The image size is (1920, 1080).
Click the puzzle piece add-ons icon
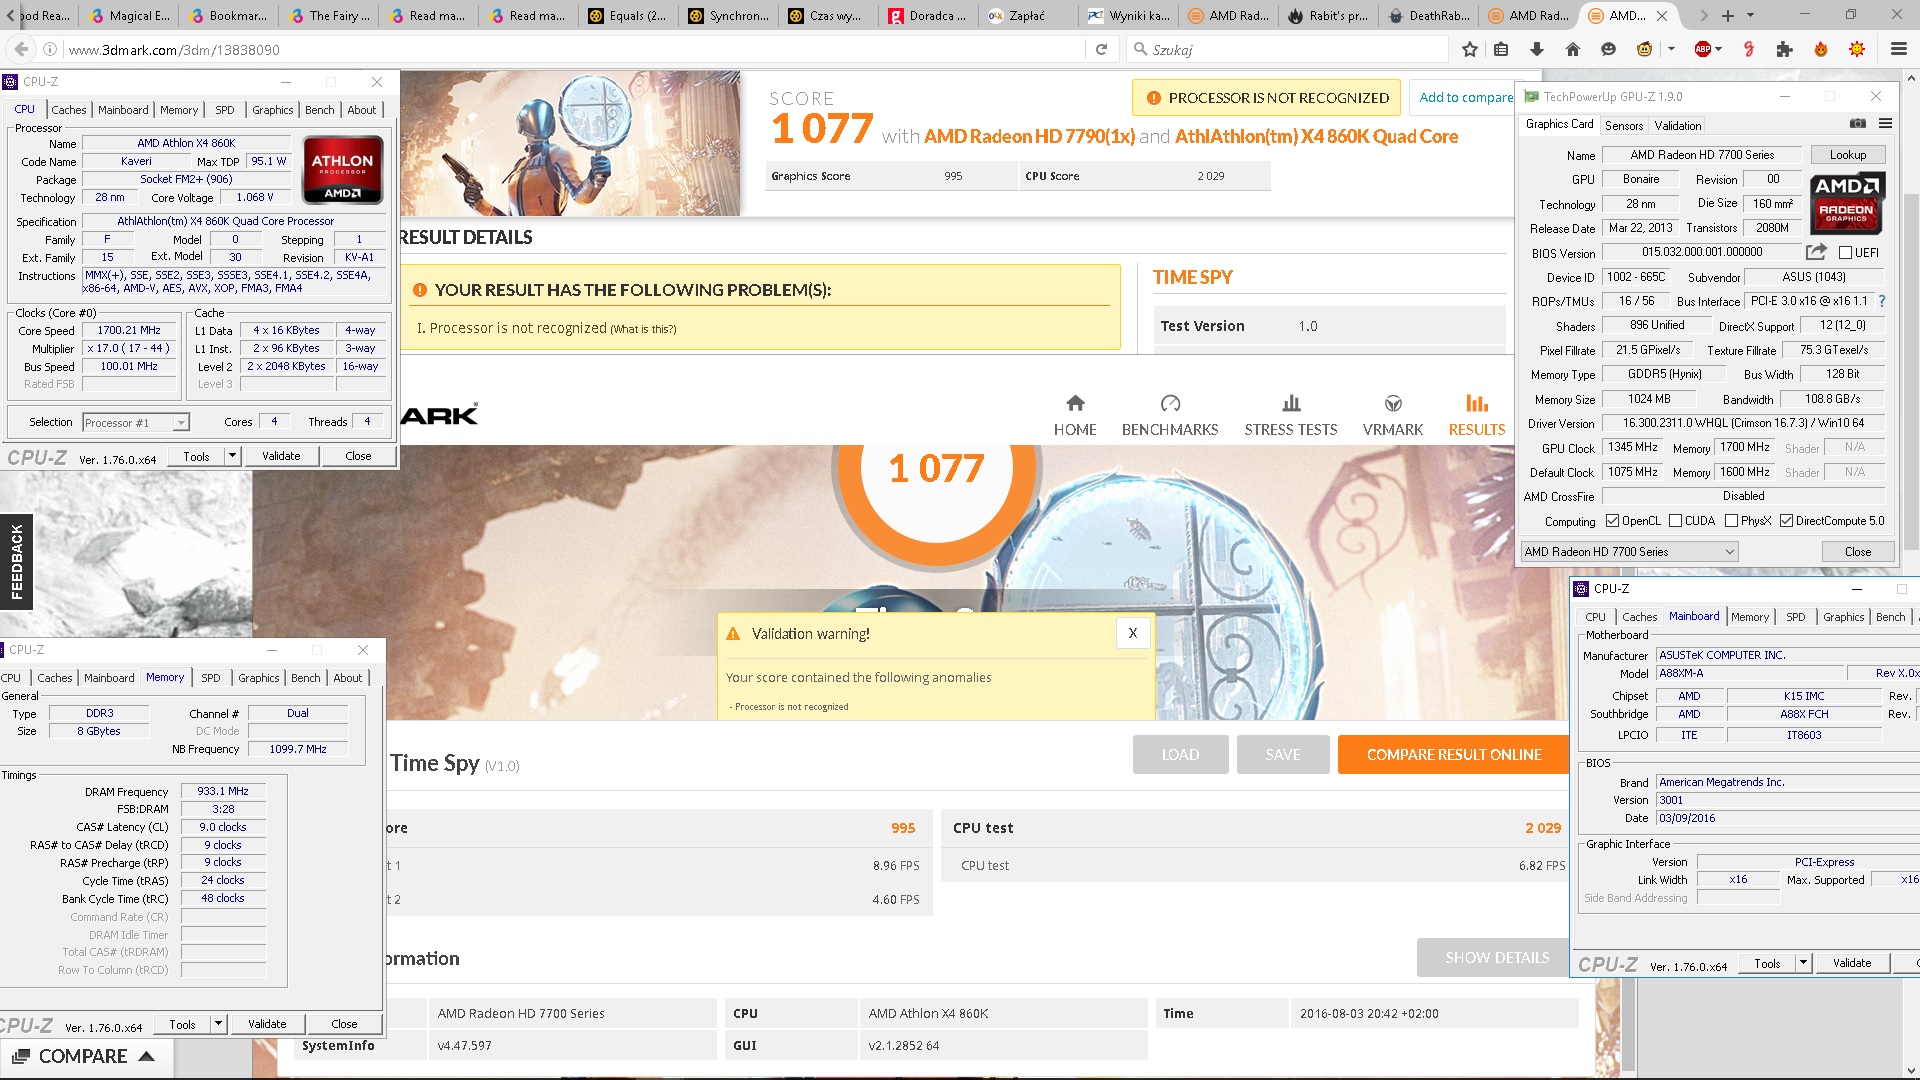pos(1784,49)
